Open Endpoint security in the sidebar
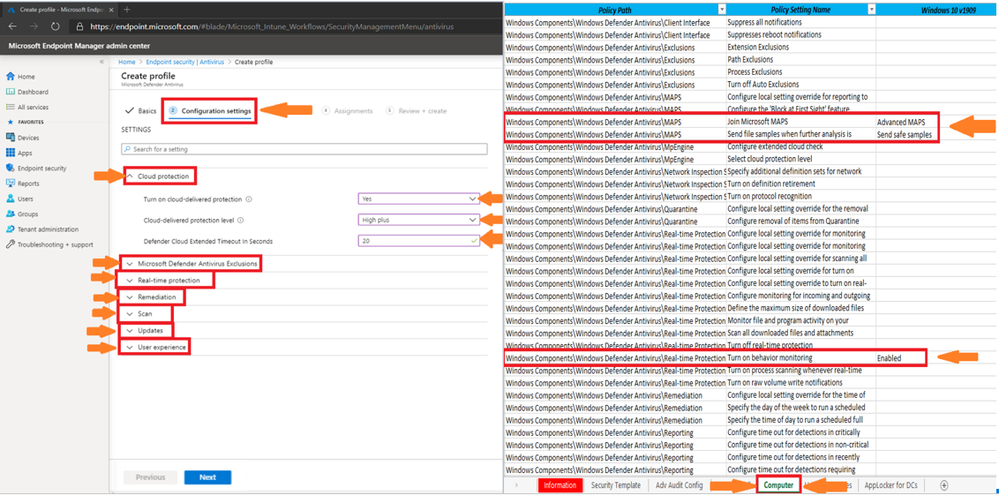This screenshot has width=999, height=495. tap(36, 168)
